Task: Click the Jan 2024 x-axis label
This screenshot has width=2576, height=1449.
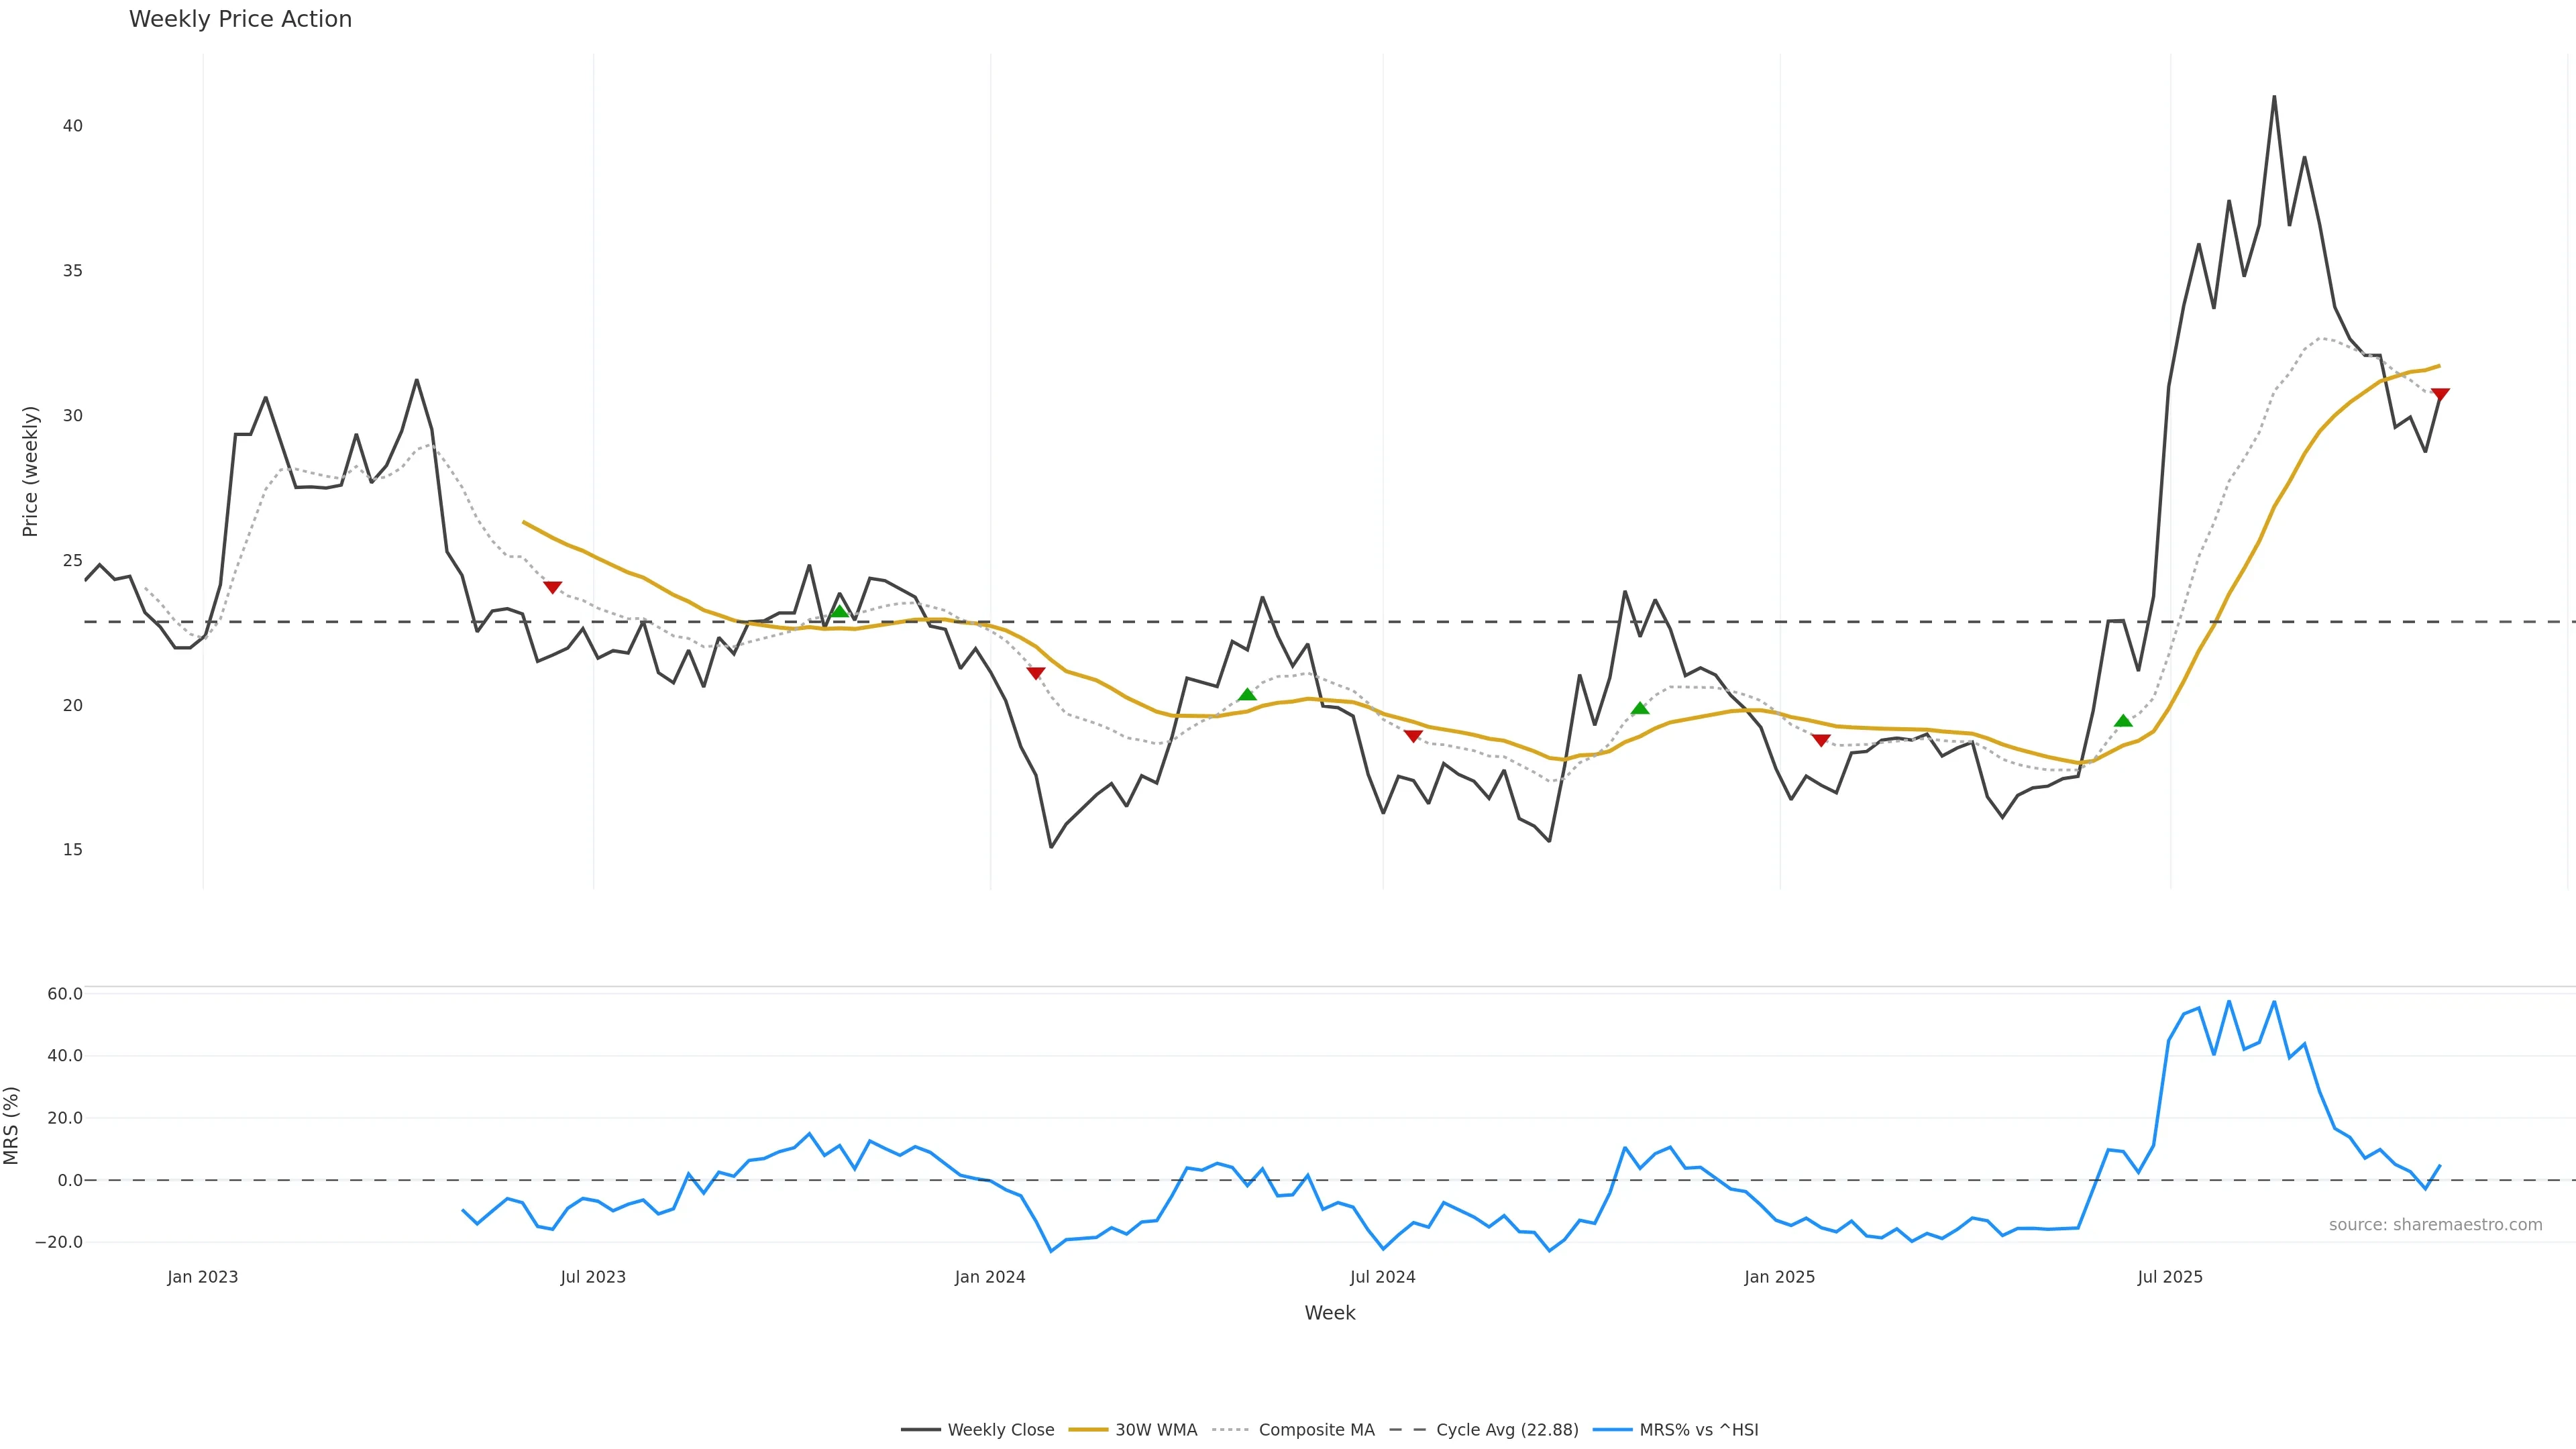Action: click(990, 1277)
